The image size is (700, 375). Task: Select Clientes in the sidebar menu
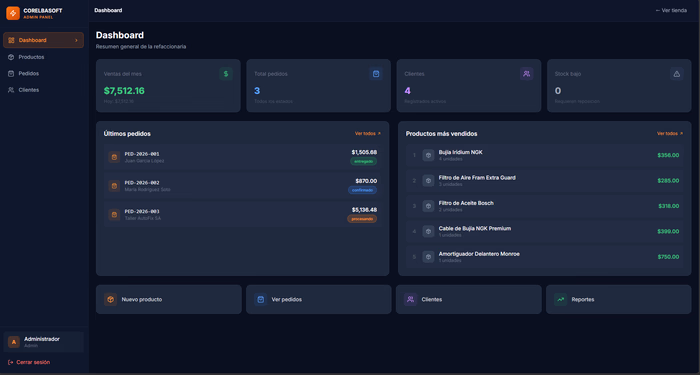click(x=43, y=90)
